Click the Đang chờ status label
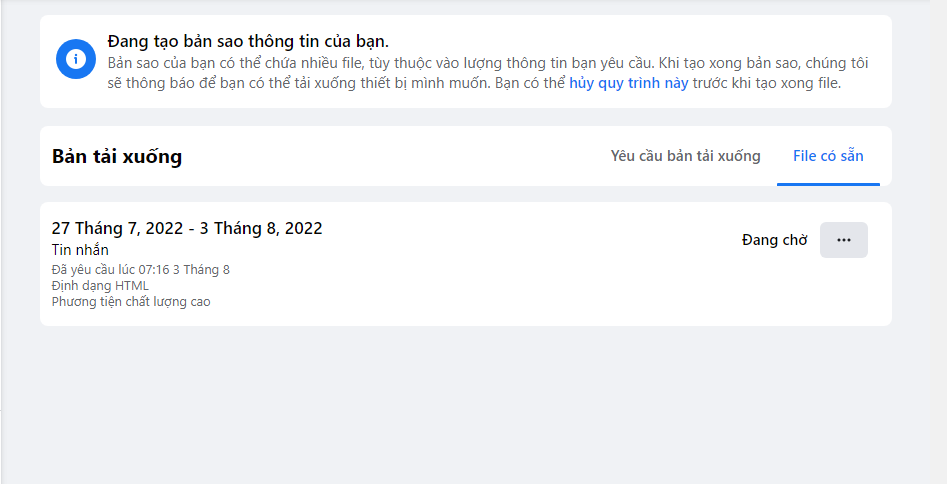Image resolution: width=947 pixels, height=484 pixels. tap(774, 240)
